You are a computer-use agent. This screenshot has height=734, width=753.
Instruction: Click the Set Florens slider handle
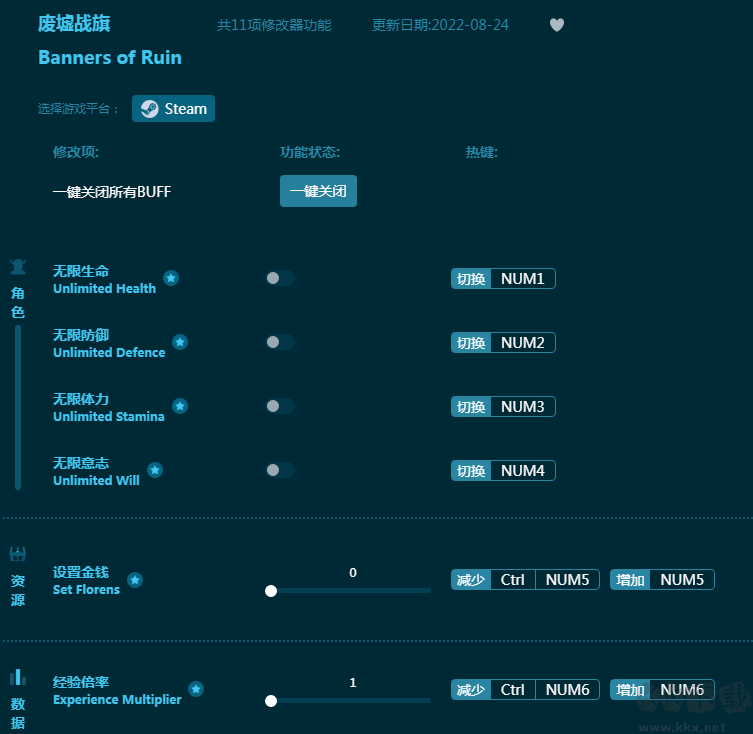click(271, 591)
